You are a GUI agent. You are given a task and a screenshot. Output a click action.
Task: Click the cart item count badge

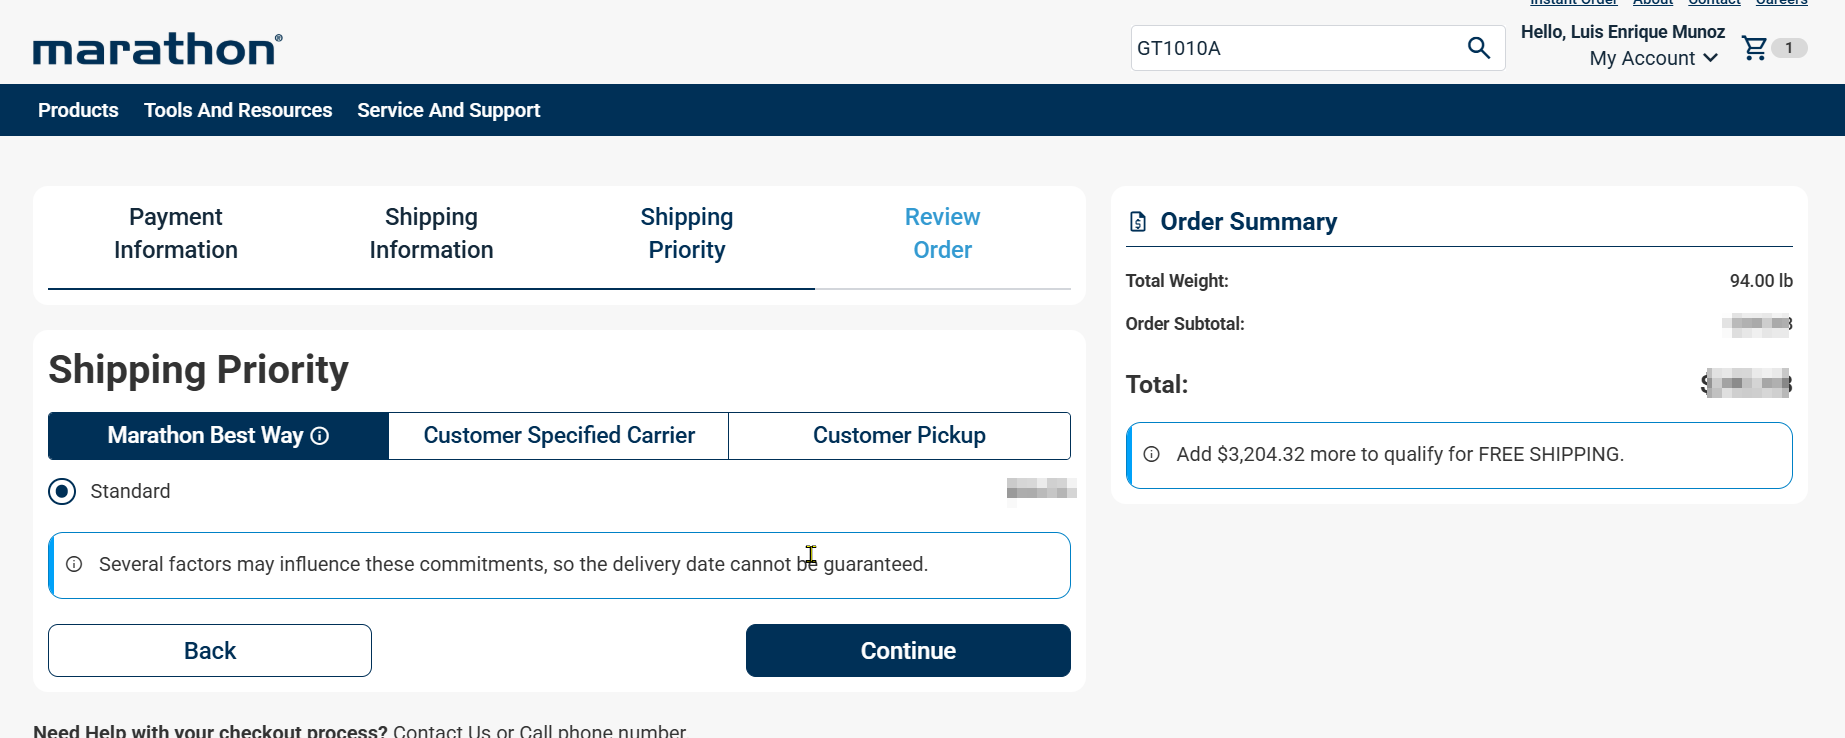pos(1789,48)
